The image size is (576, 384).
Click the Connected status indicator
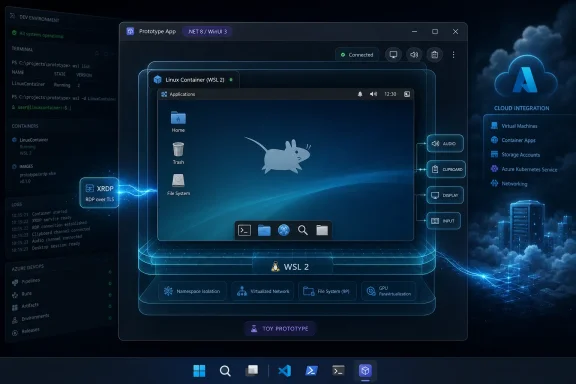click(357, 55)
